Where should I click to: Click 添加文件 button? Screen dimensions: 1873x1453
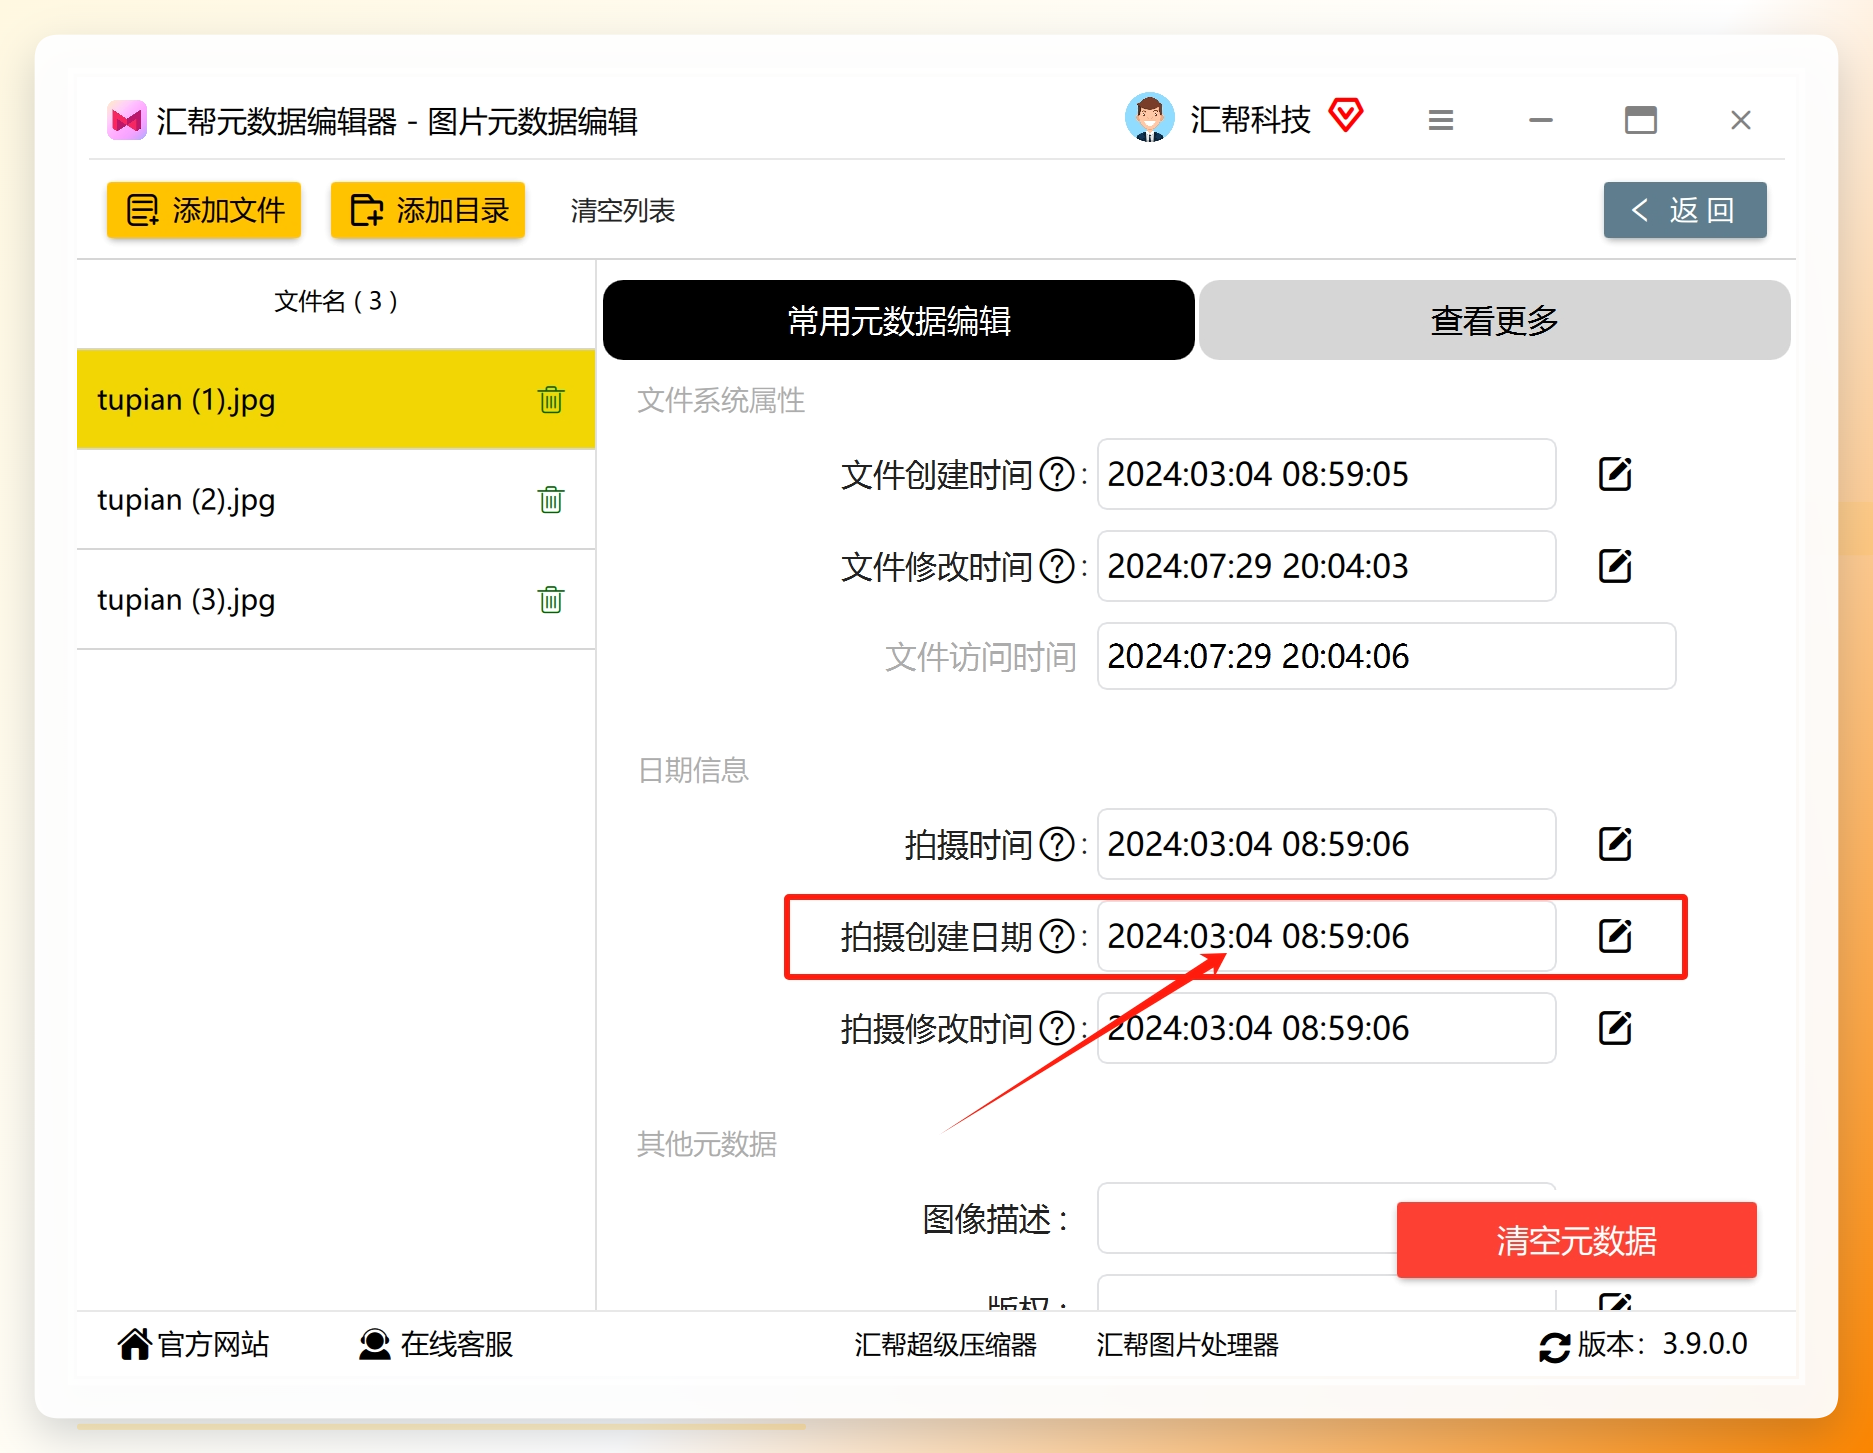204,210
